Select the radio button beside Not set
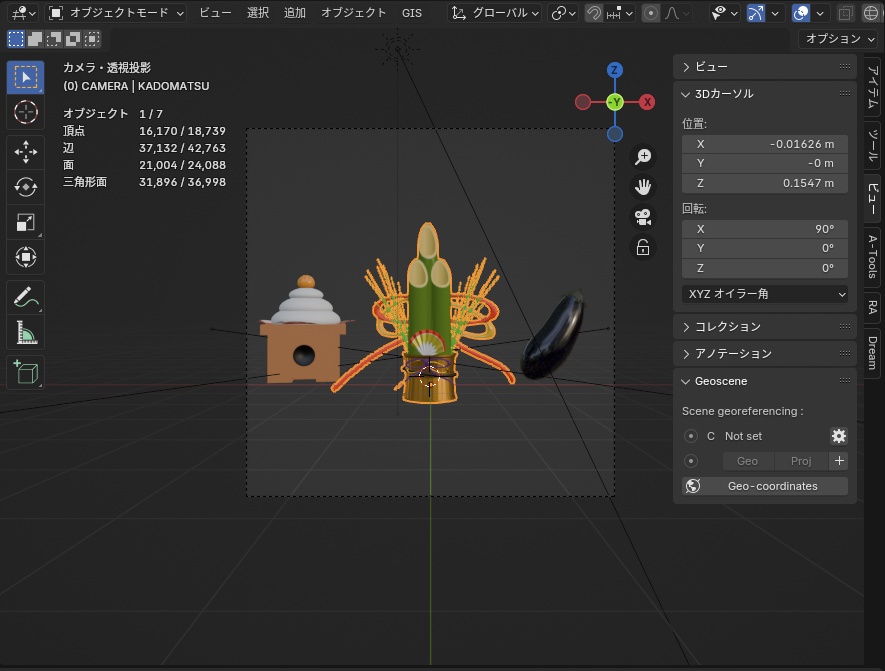Screen dimensions: 885x671 coord(691,436)
